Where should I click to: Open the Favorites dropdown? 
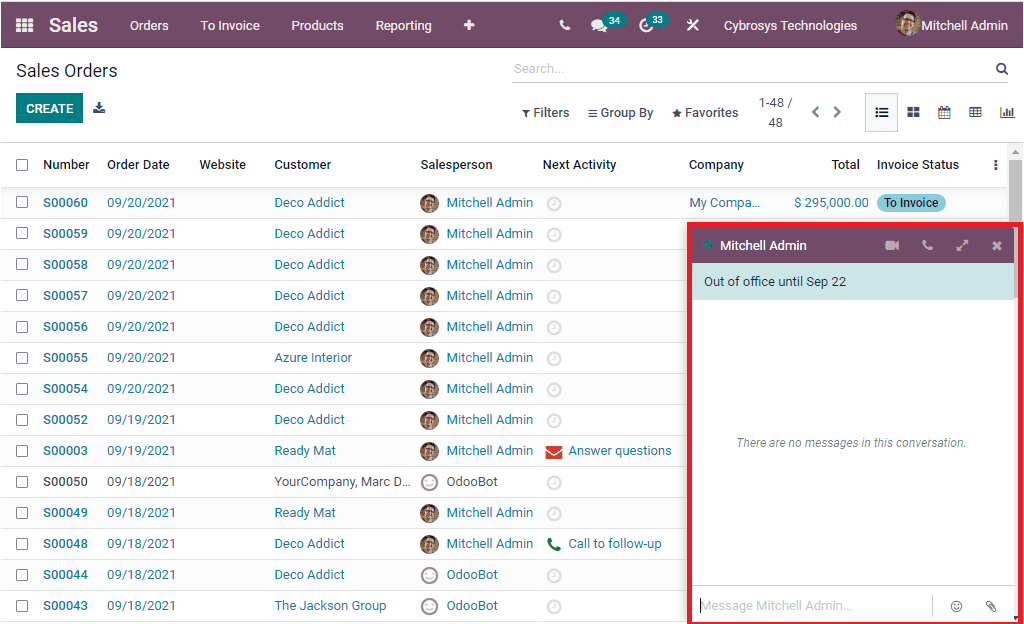[x=704, y=112]
